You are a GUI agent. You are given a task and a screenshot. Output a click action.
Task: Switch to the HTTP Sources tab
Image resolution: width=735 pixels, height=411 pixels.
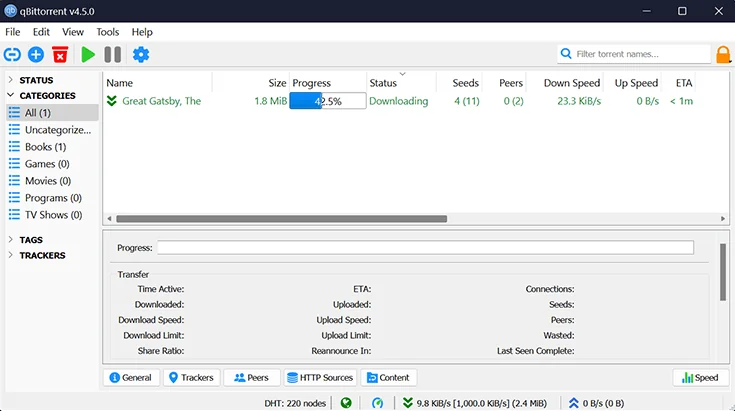pos(320,377)
